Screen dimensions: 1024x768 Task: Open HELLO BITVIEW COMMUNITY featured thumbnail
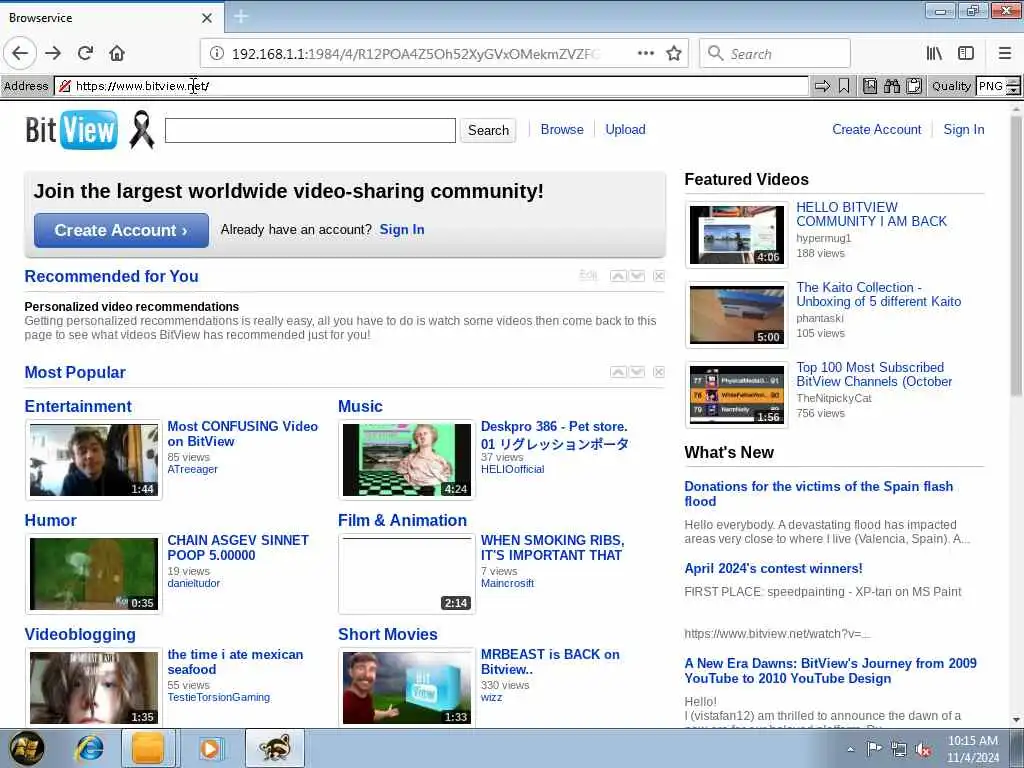click(737, 235)
